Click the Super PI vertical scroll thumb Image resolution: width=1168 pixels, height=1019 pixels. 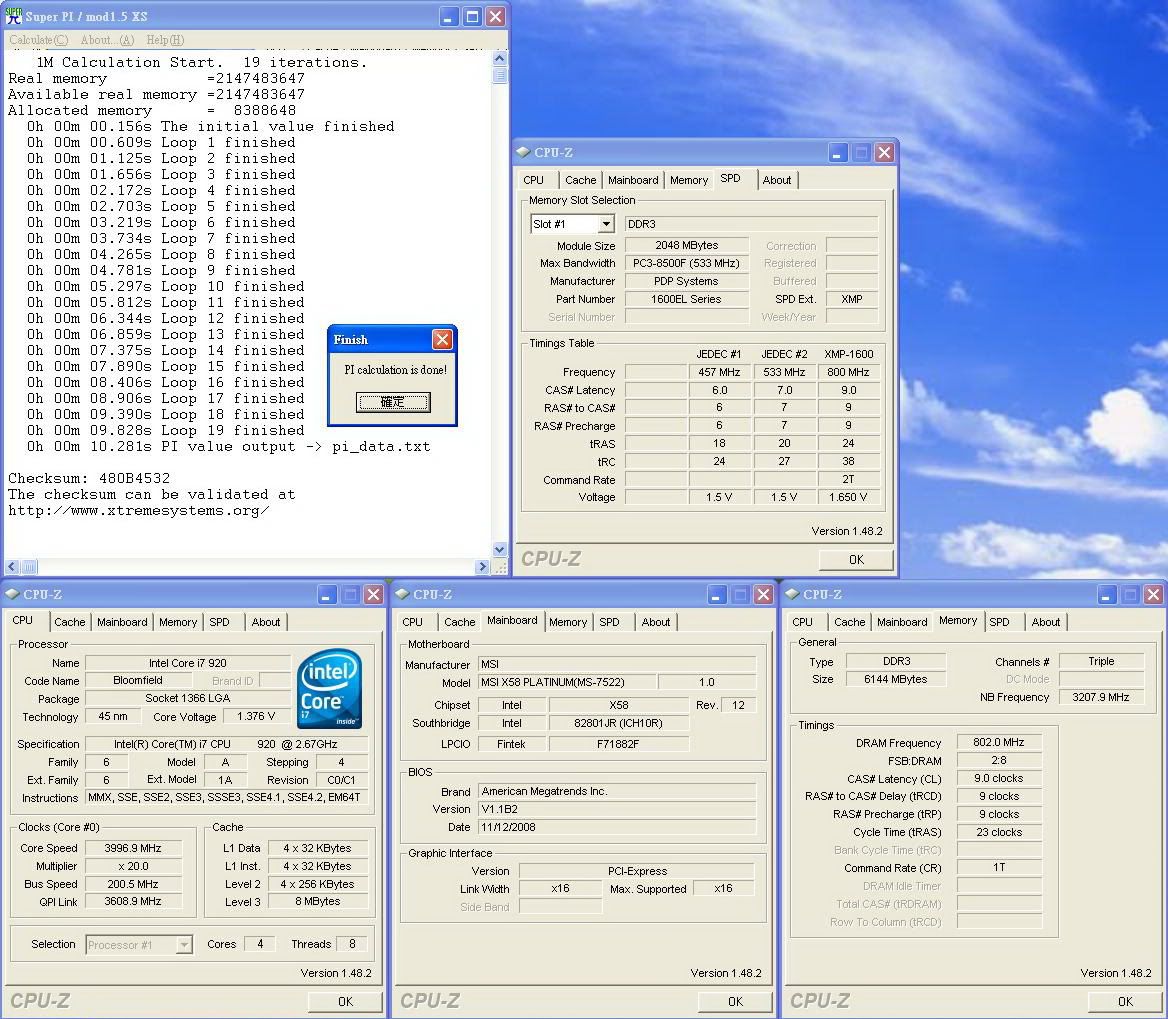pyautogui.click(x=500, y=74)
